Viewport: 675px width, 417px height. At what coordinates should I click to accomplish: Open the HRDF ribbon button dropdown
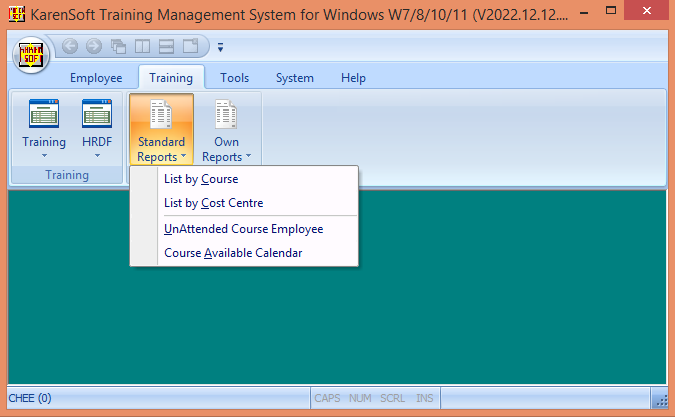point(97,129)
